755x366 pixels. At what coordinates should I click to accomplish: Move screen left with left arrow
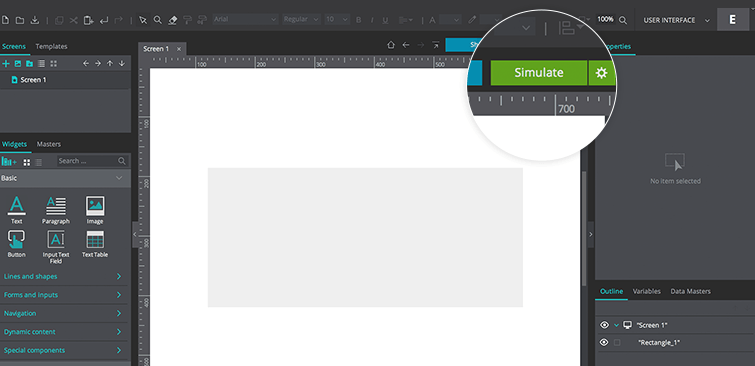[86, 64]
